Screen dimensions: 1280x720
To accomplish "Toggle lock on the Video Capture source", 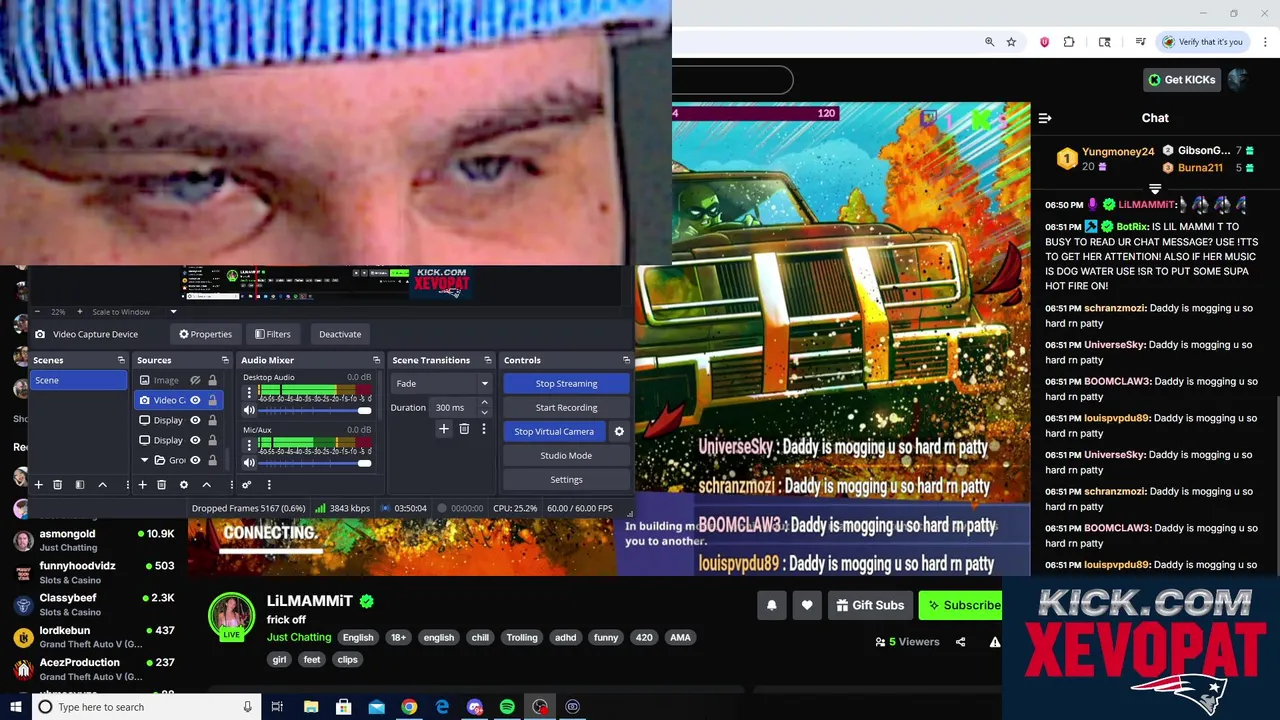I will click(x=212, y=400).
